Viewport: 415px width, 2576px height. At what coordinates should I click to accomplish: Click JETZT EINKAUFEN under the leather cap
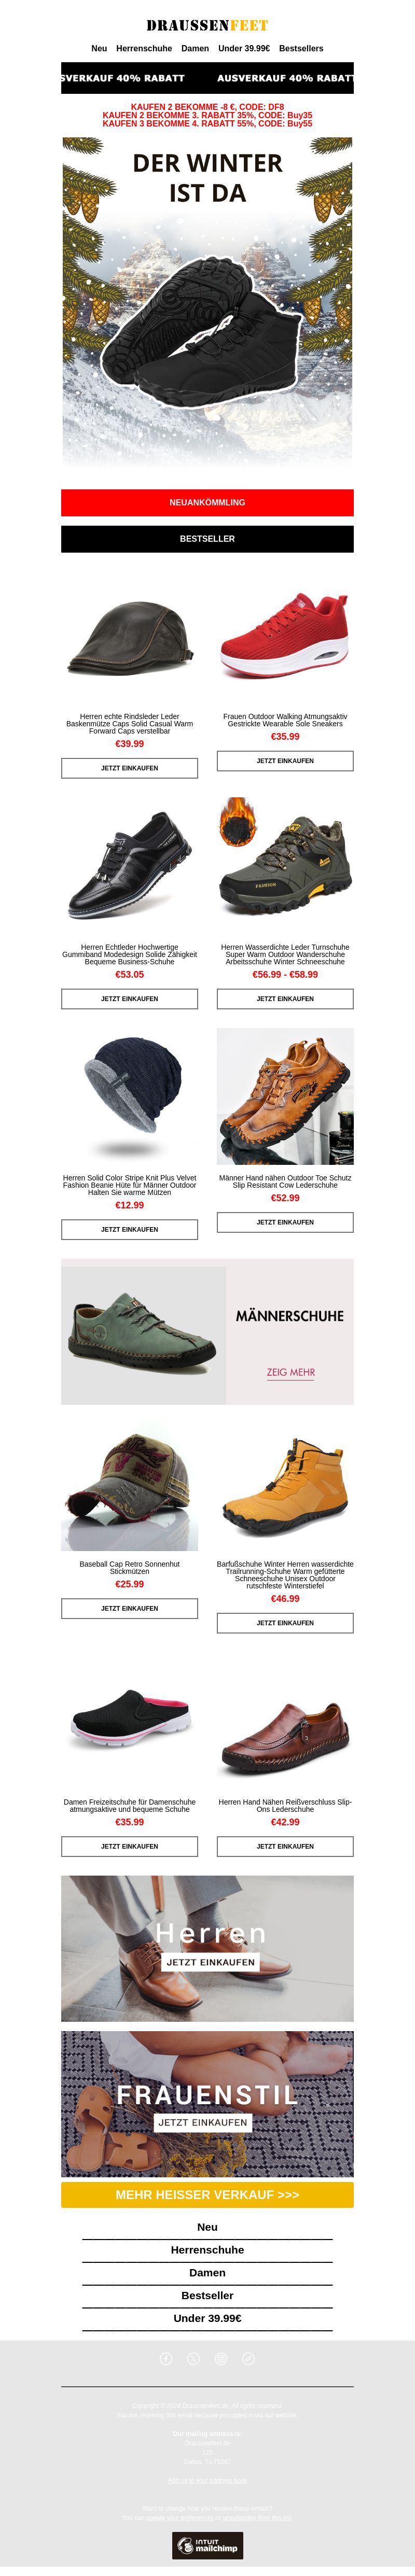click(129, 768)
